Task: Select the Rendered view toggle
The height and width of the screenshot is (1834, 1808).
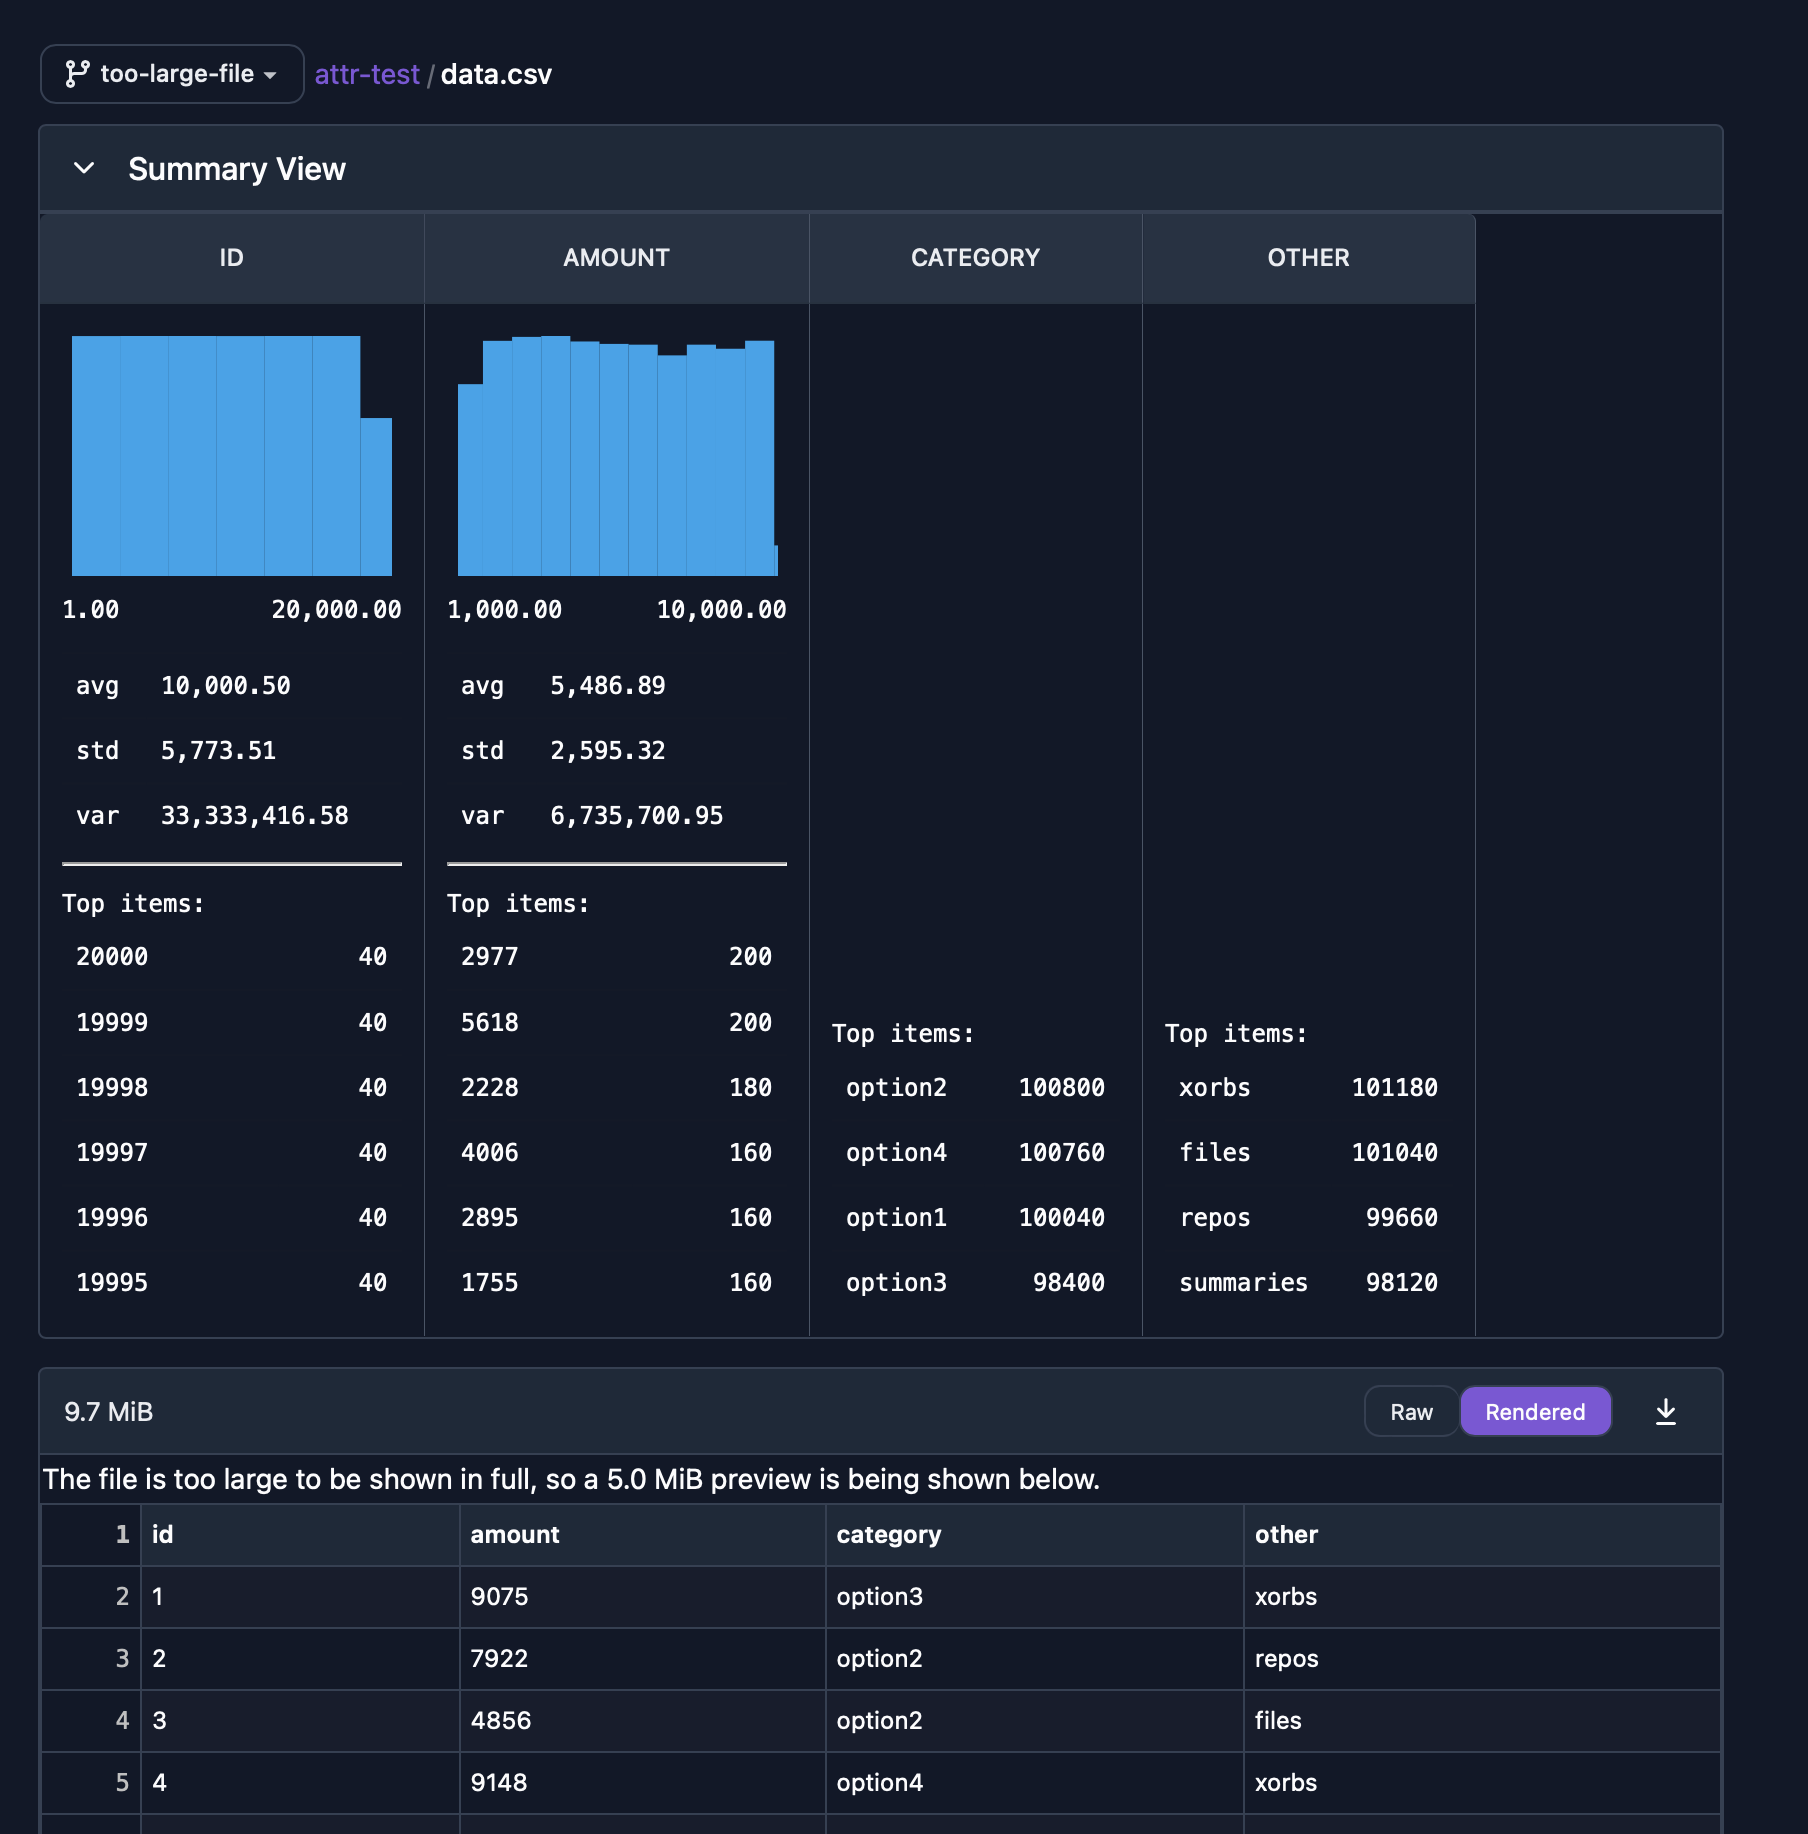Action: tap(1535, 1411)
